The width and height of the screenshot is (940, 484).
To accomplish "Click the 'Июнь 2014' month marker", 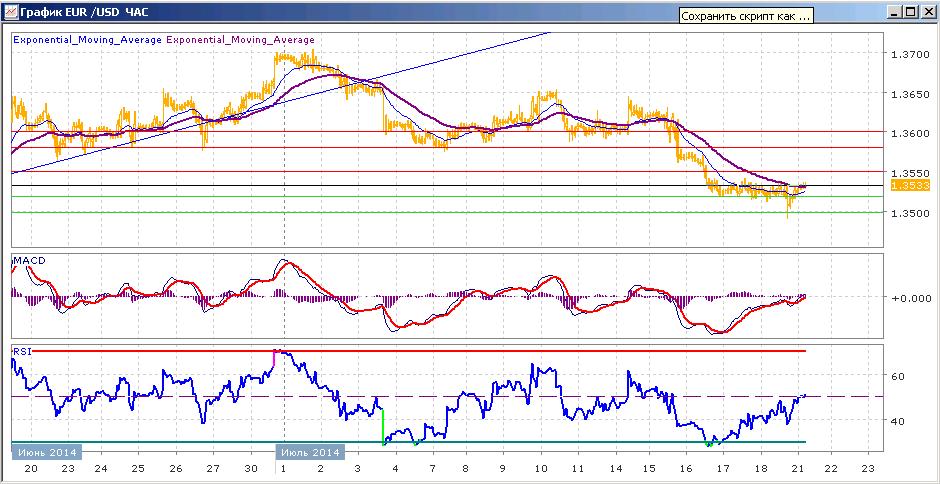I will pyautogui.click(x=46, y=451).
